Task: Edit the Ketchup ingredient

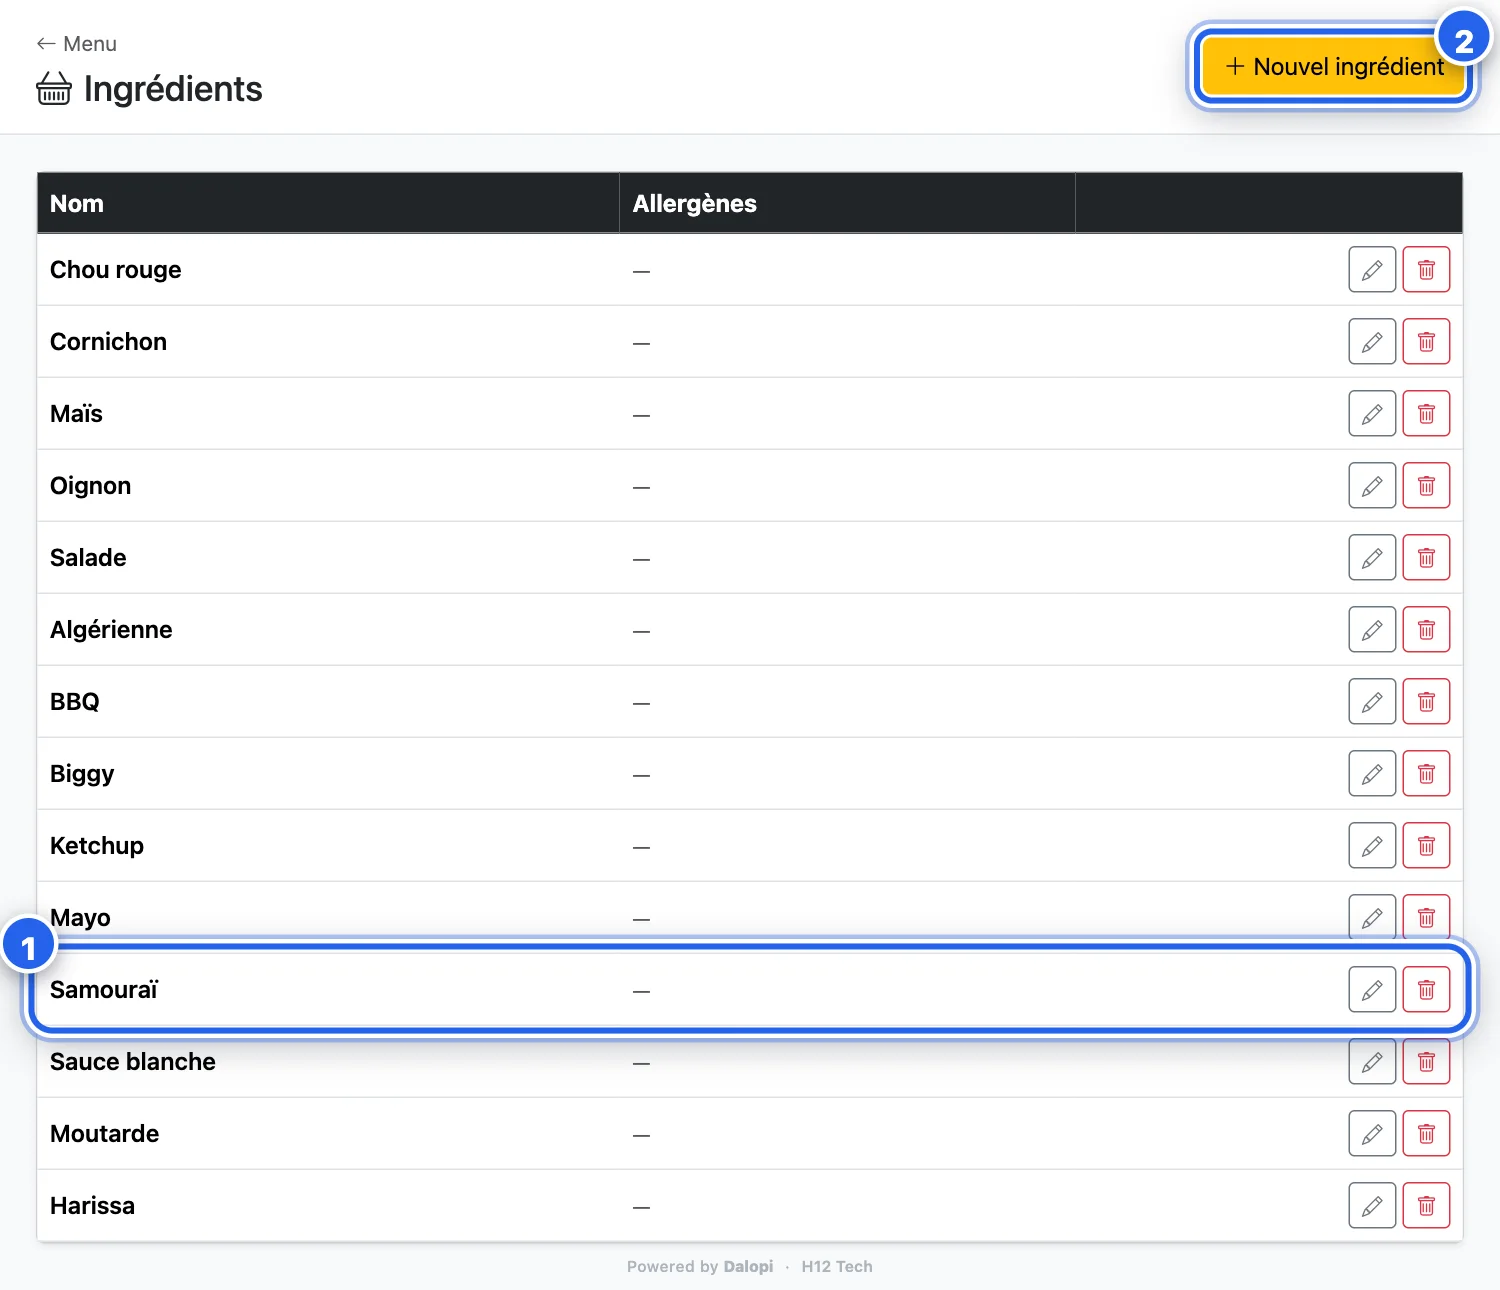Action: point(1372,846)
